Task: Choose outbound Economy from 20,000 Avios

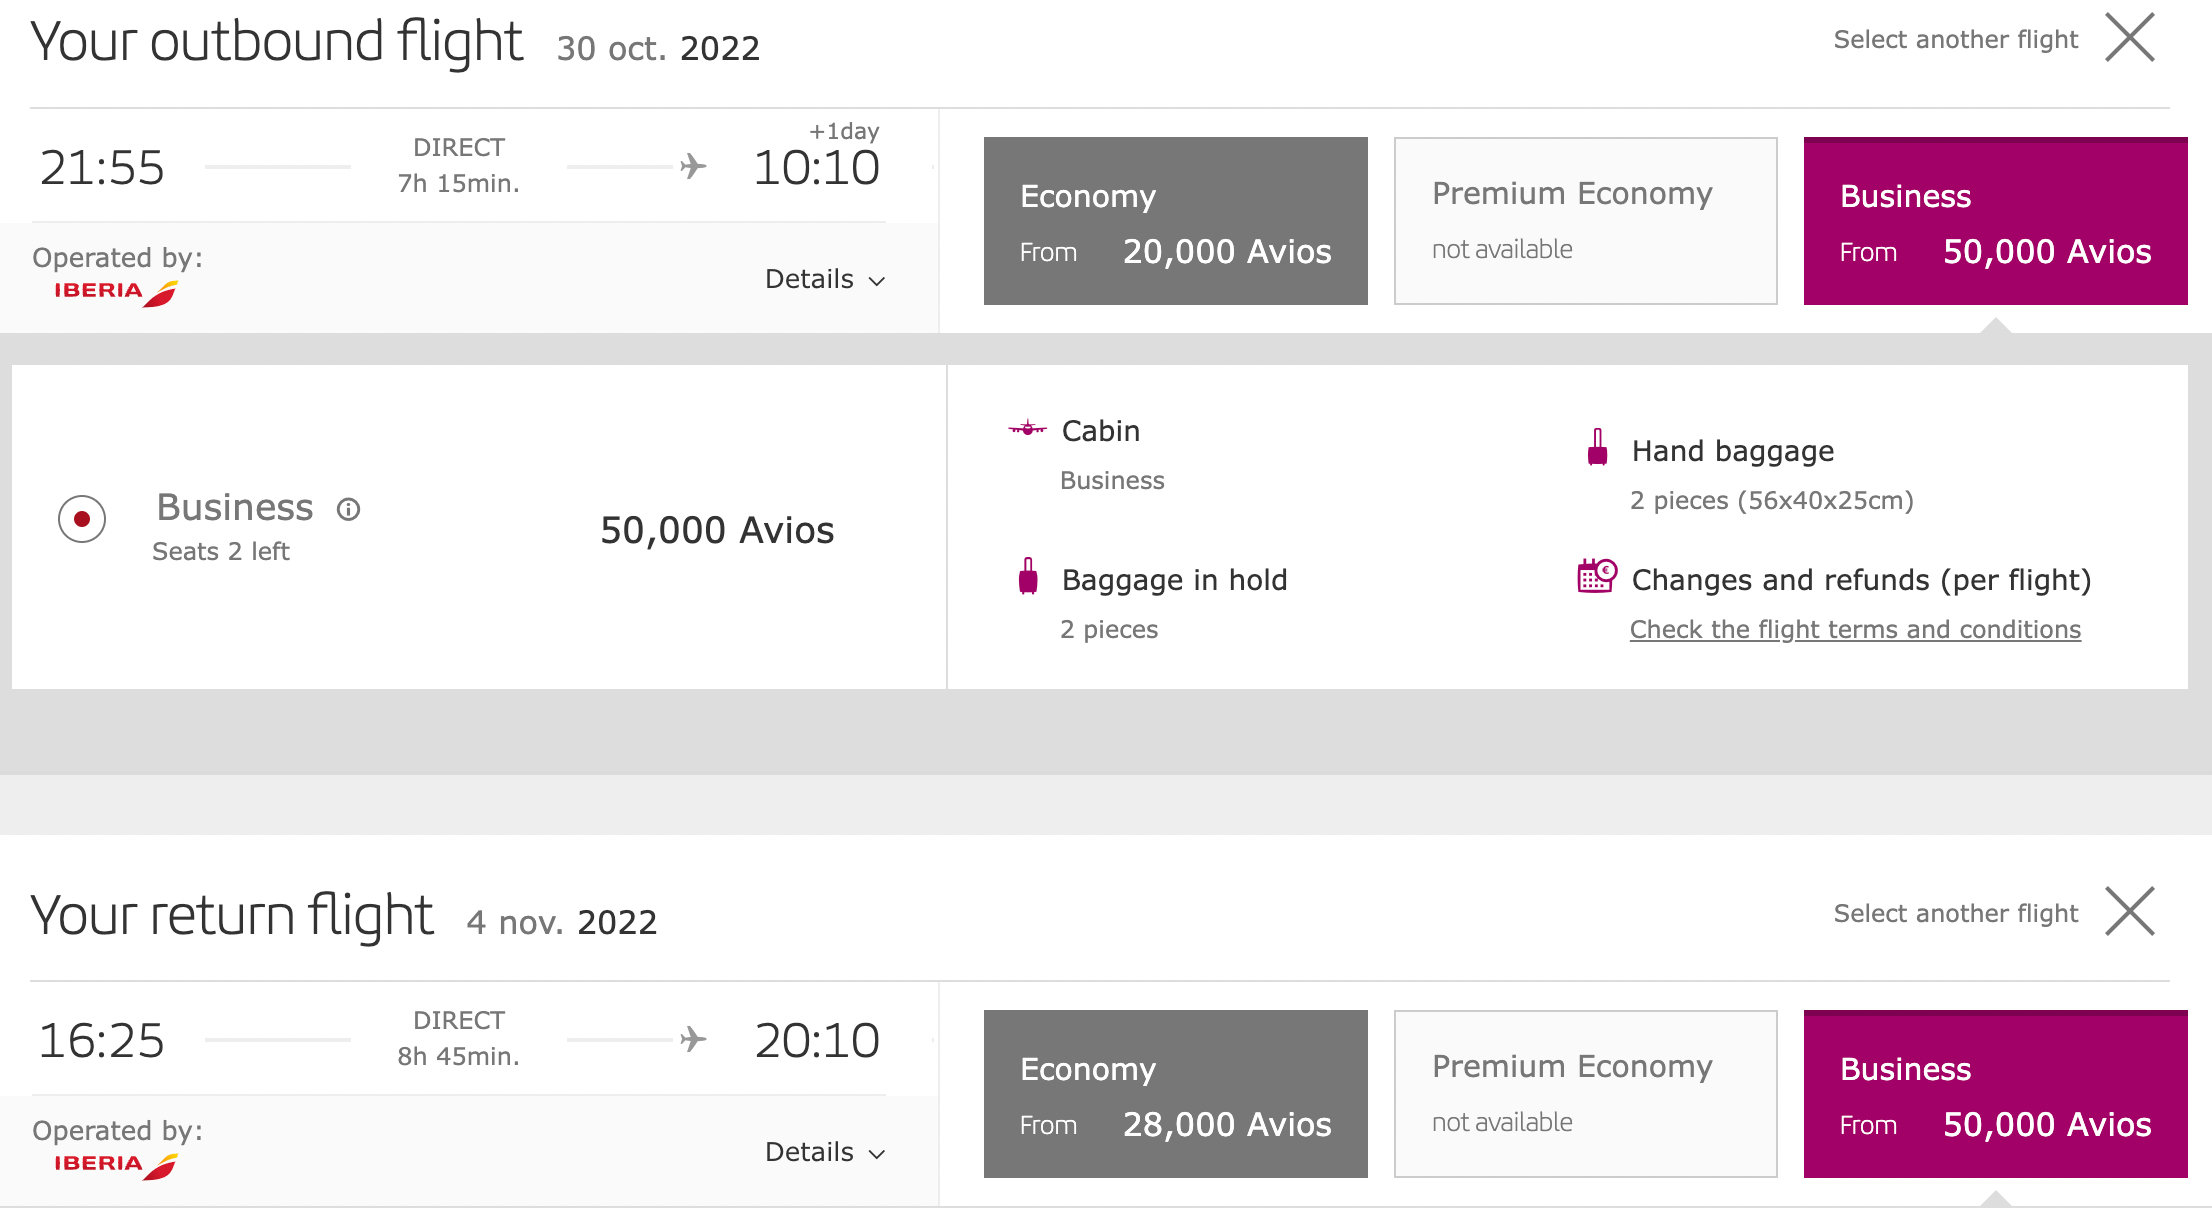Action: click(1176, 221)
